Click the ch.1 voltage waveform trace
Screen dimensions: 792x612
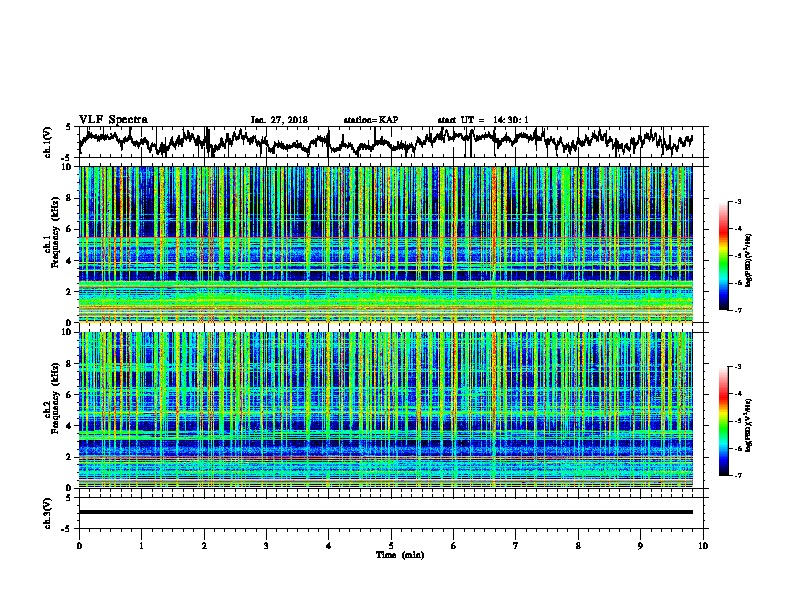tap(386, 142)
